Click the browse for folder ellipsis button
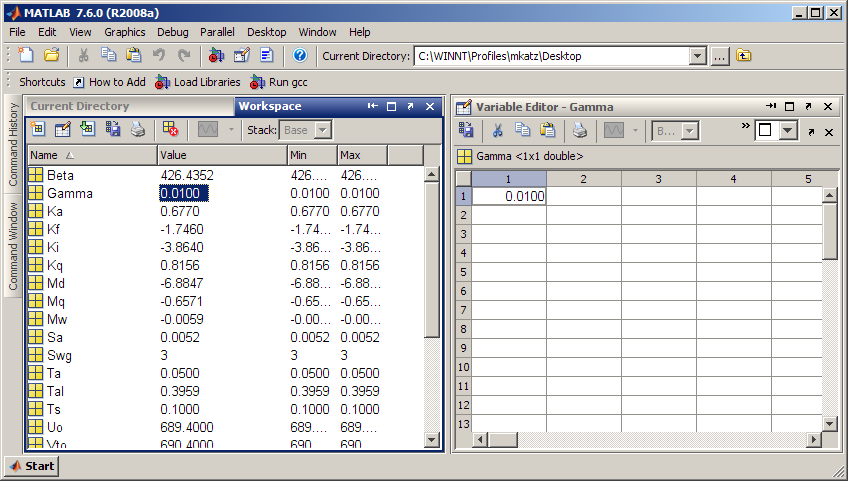848x481 pixels. (x=720, y=56)
